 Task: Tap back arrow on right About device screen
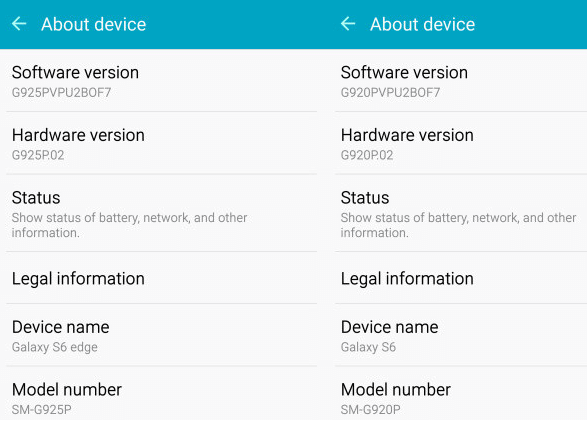pyautogui.click(x=348, y=24)
